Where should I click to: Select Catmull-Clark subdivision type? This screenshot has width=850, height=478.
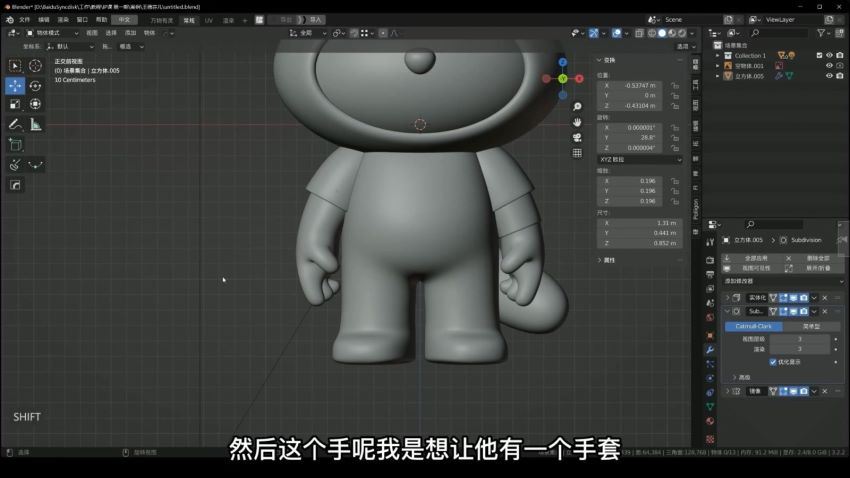[x=754, y=326]
